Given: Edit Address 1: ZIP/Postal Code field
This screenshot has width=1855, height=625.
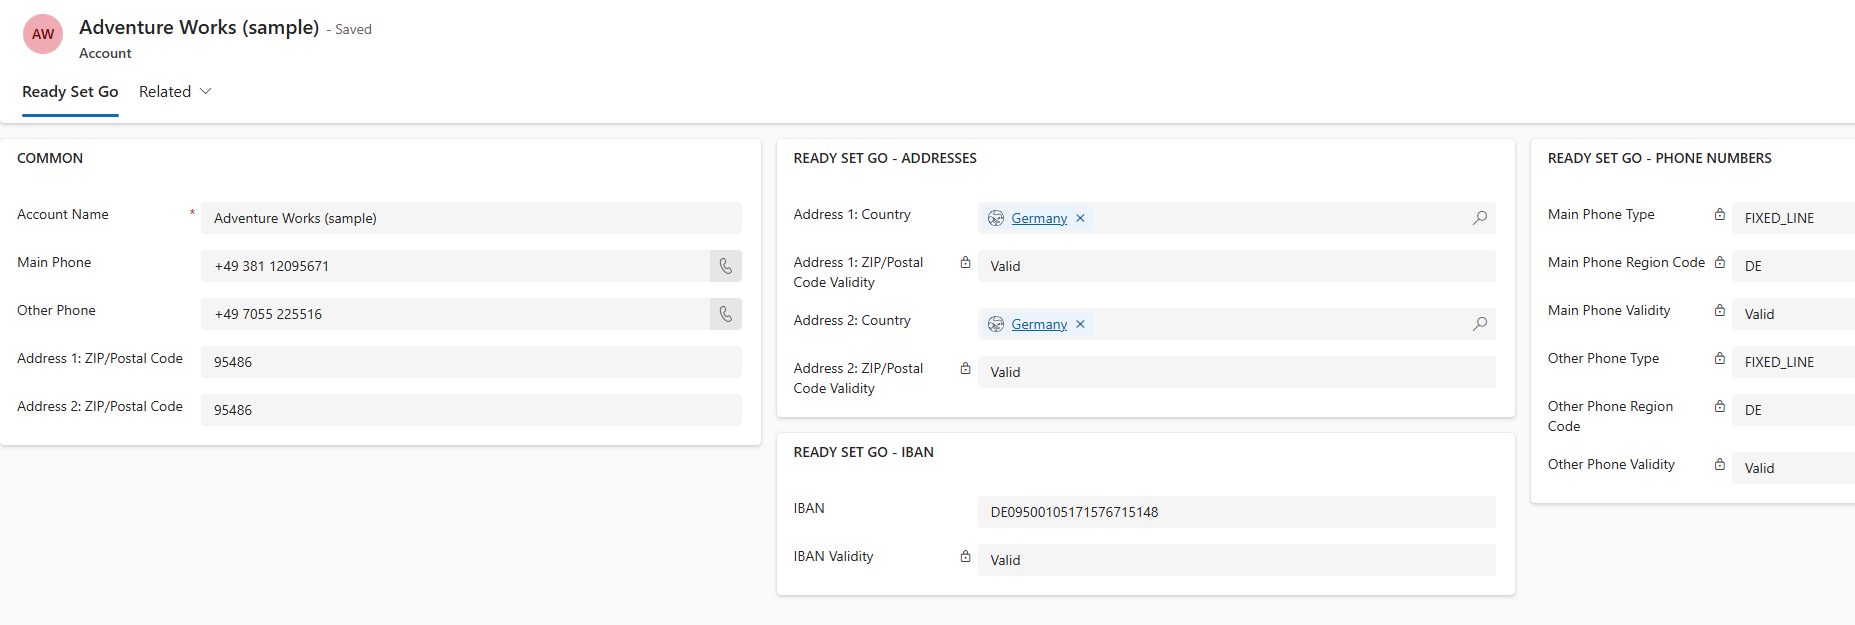Looking at the screenshot, I should pyautogui.click(x=471, y=362).
